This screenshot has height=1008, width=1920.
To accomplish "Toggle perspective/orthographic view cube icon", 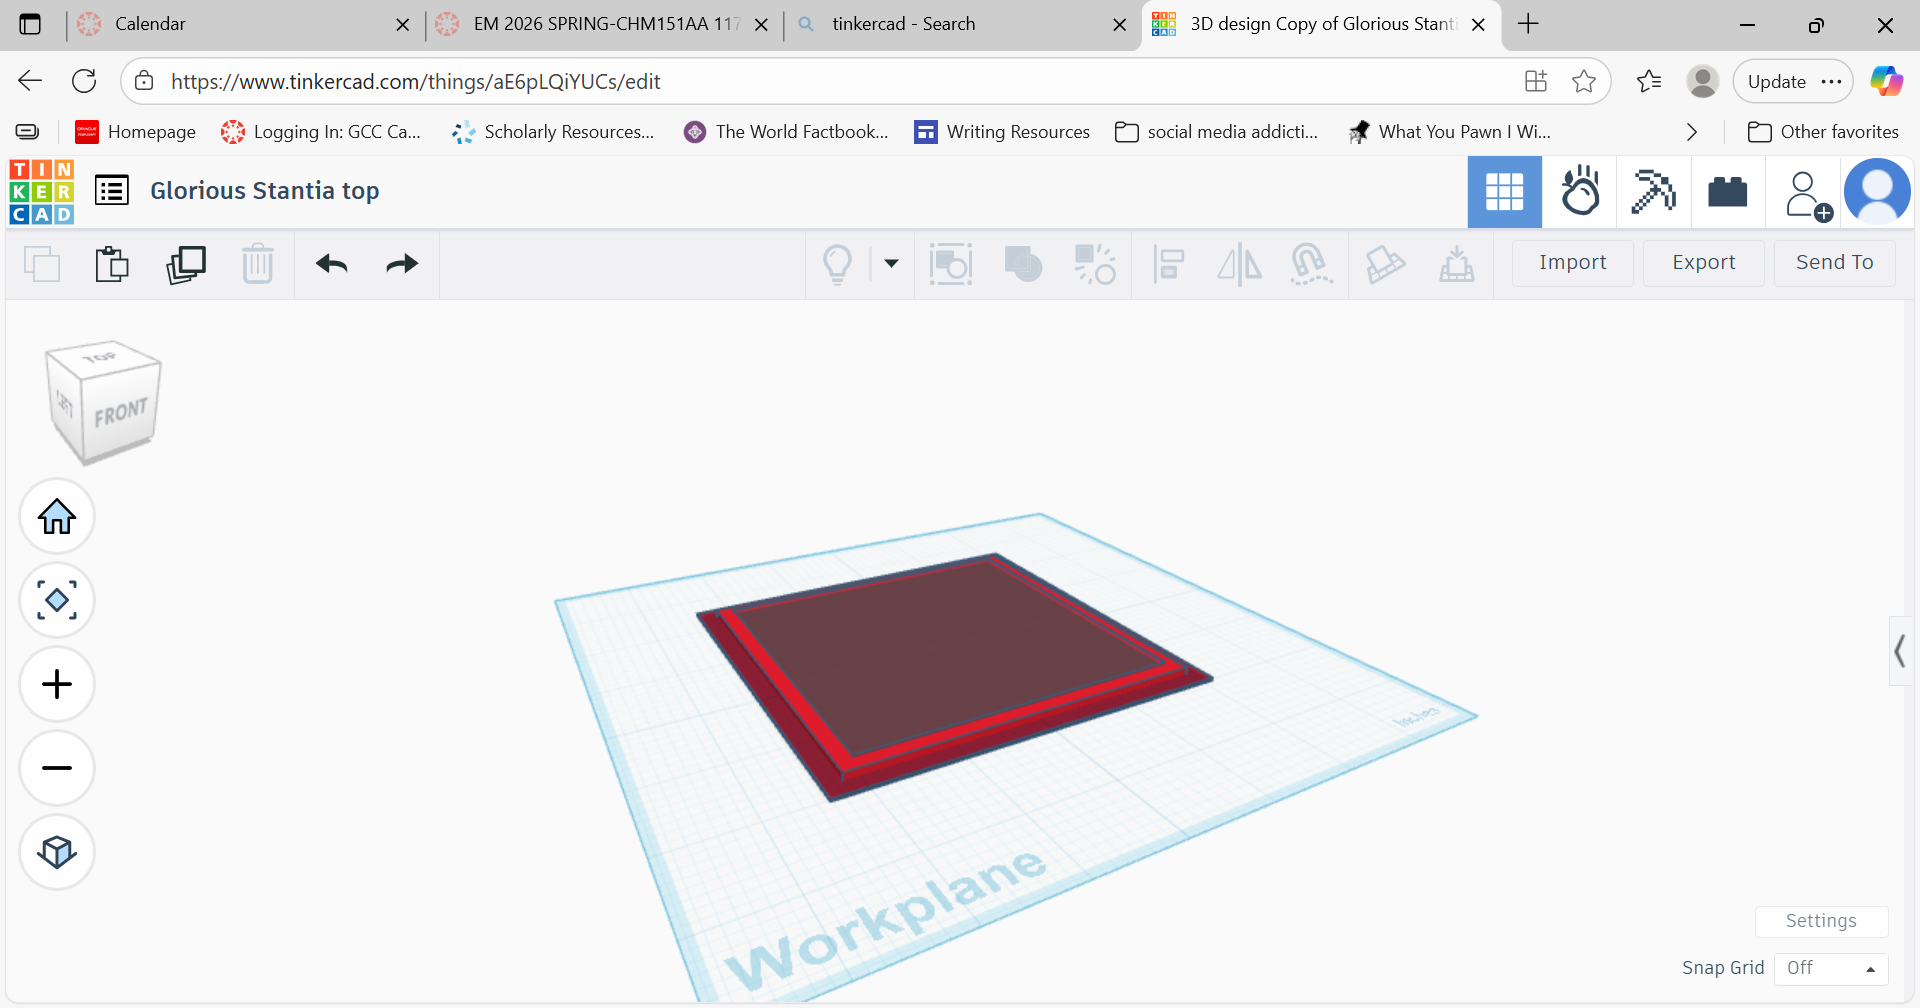I will pyautogui.click(x=57, y=852).
